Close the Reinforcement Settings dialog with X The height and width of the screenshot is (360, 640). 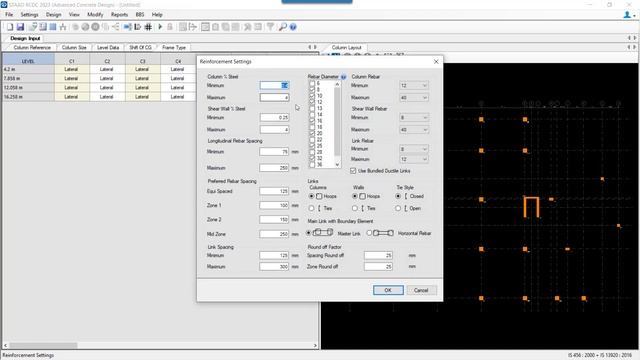tap(436, 62)
